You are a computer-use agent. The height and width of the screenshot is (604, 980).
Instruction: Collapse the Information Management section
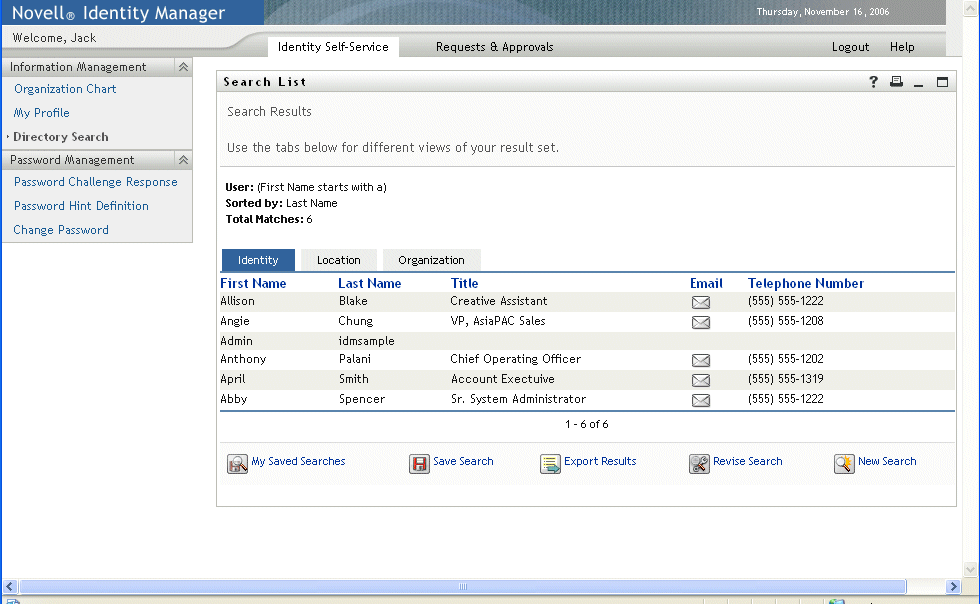pyautogui.click(x=183, y=67)
